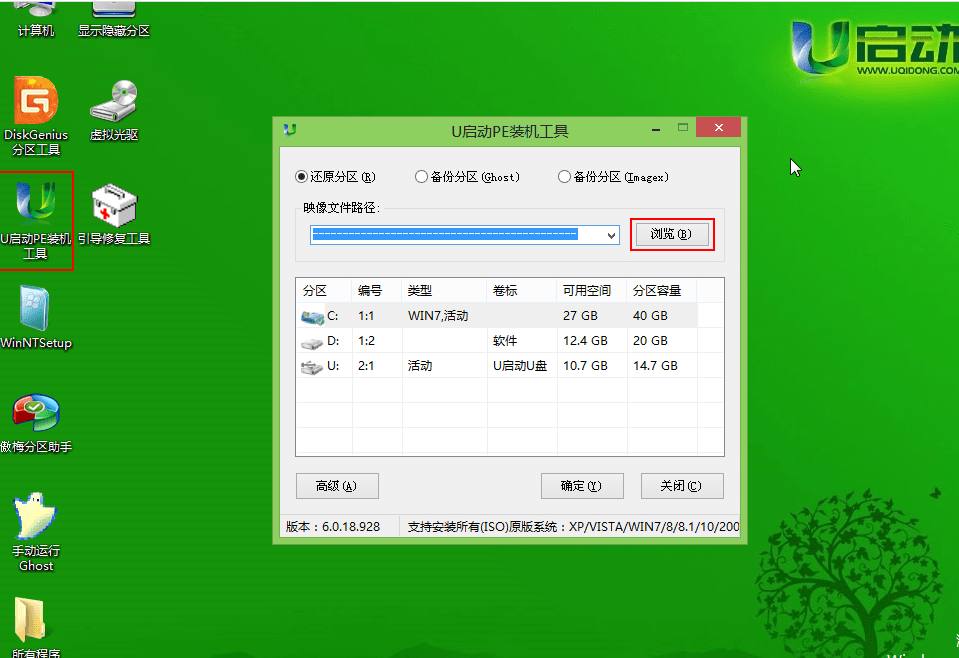The width and height of the screenshot is (959, 658).
Task: Open the 引导修复工具 desktop icon
Action: pyautogui.click(x=114, y=214)
